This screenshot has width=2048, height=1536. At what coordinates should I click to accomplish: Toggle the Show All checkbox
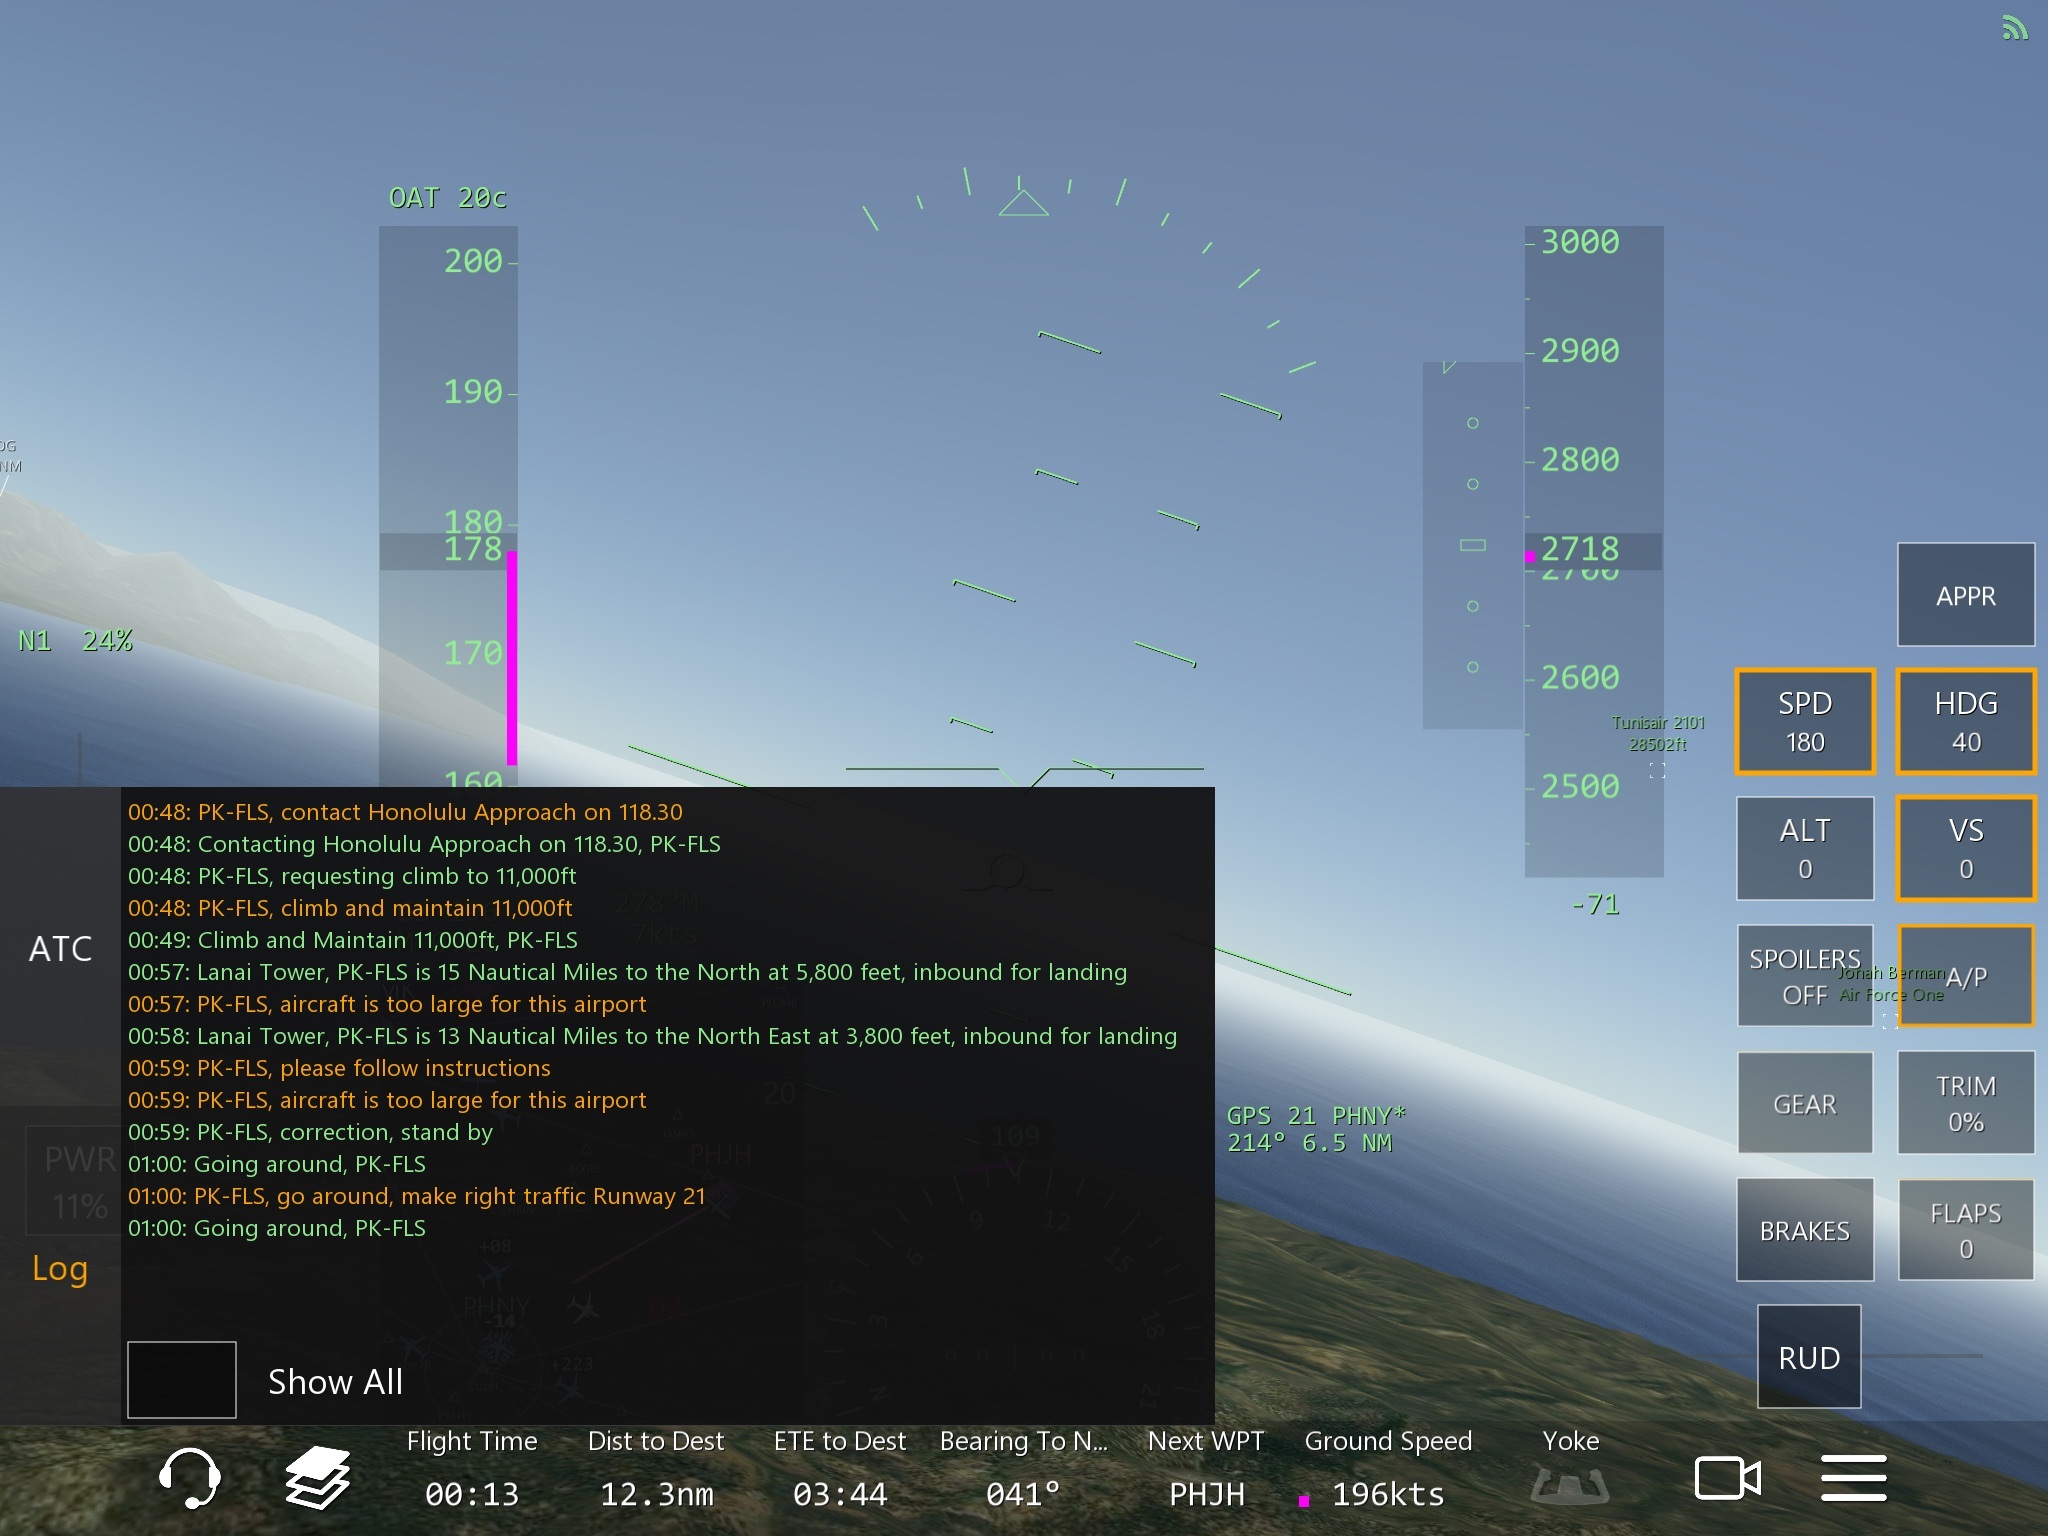(x=182, y=1380)
